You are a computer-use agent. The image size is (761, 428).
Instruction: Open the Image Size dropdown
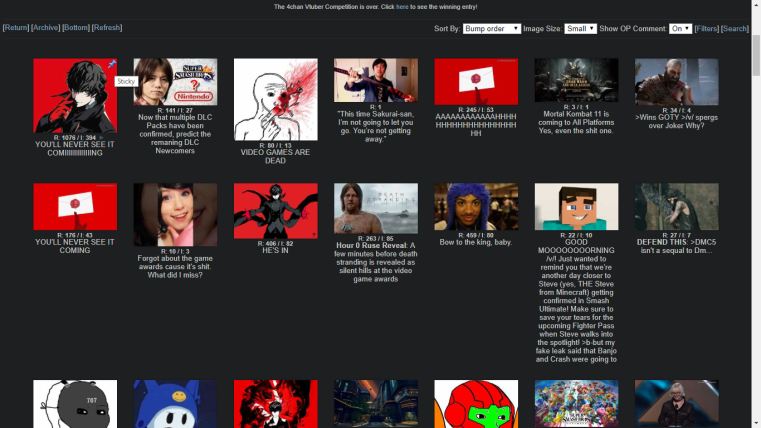click(580, 29)
